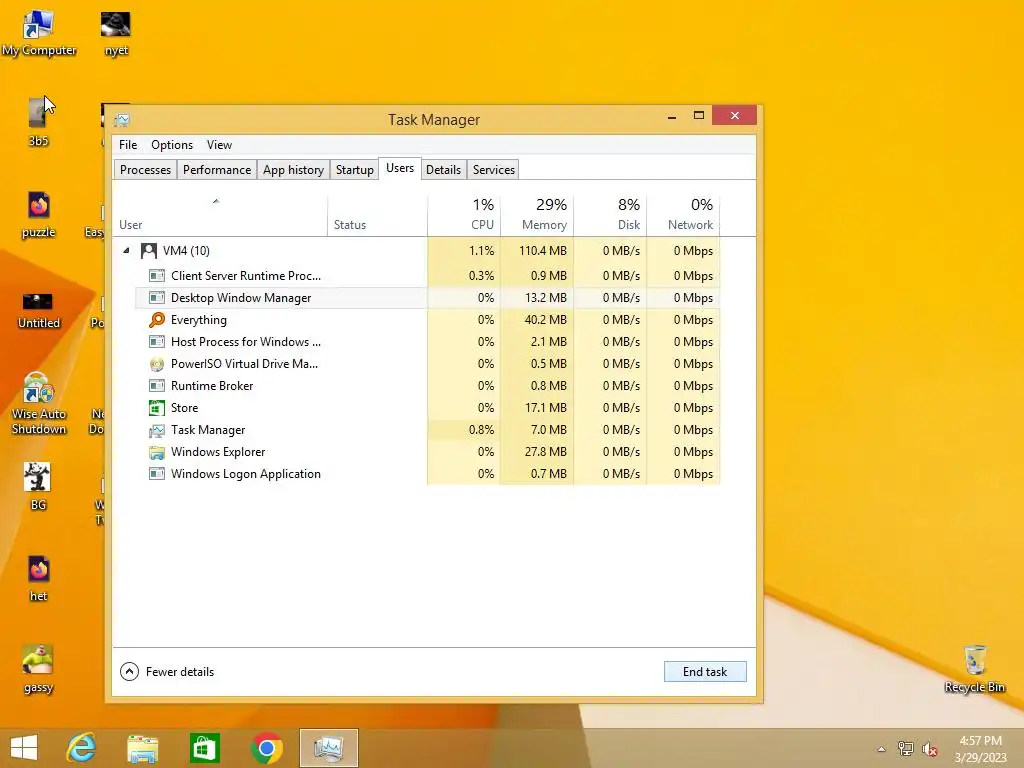
Task: Click the network tray icon
Action: 906,749
